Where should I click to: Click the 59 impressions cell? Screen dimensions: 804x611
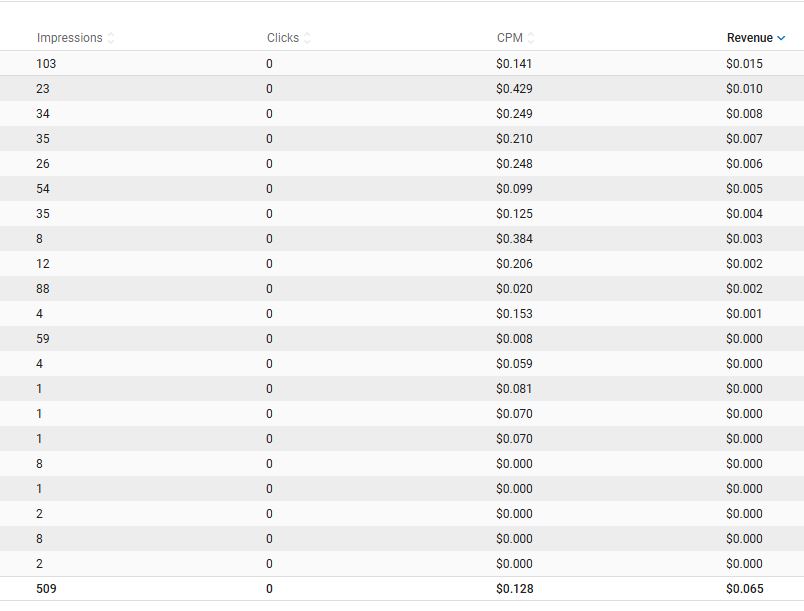point(43,339)
